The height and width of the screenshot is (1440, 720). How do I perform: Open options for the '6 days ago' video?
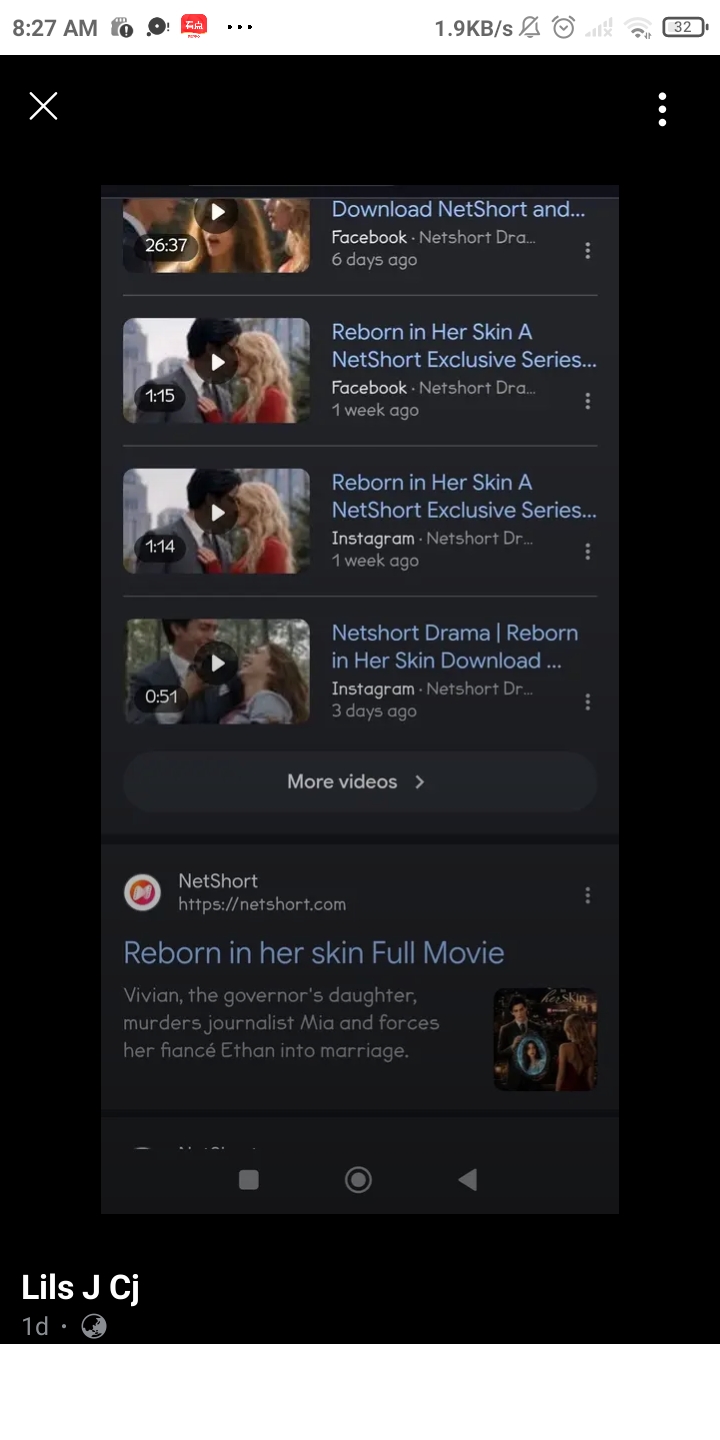tap(587, 250)
